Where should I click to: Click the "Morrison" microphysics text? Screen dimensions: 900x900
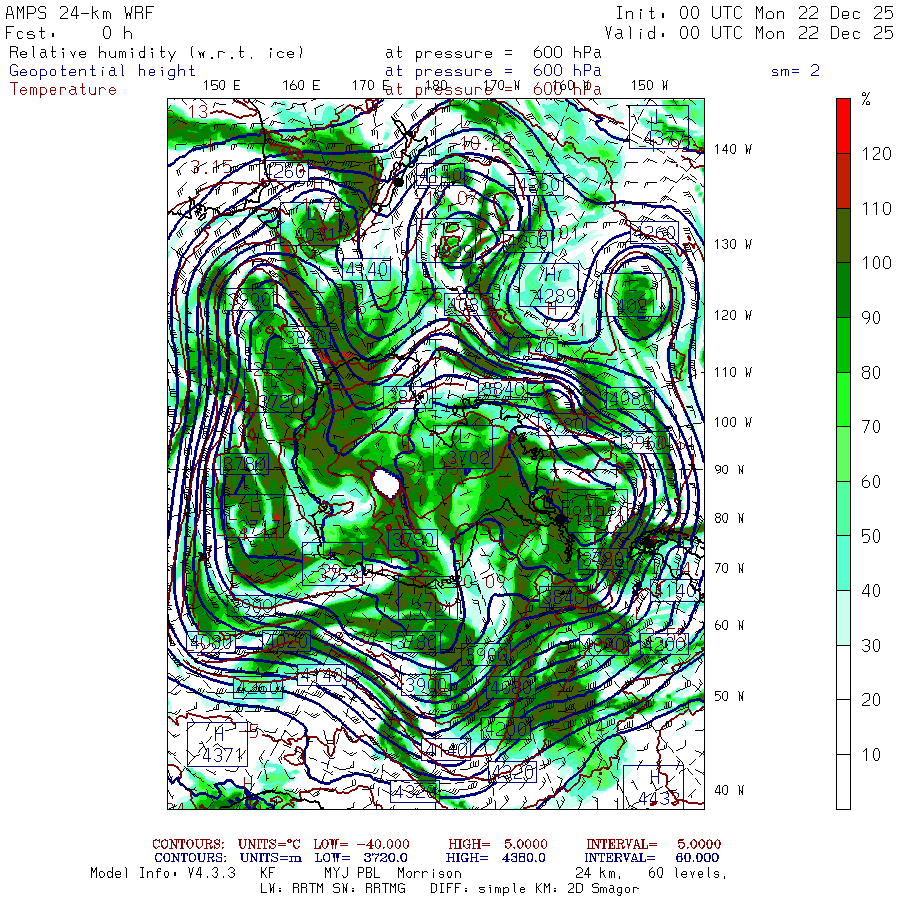(x=429, y=873)
